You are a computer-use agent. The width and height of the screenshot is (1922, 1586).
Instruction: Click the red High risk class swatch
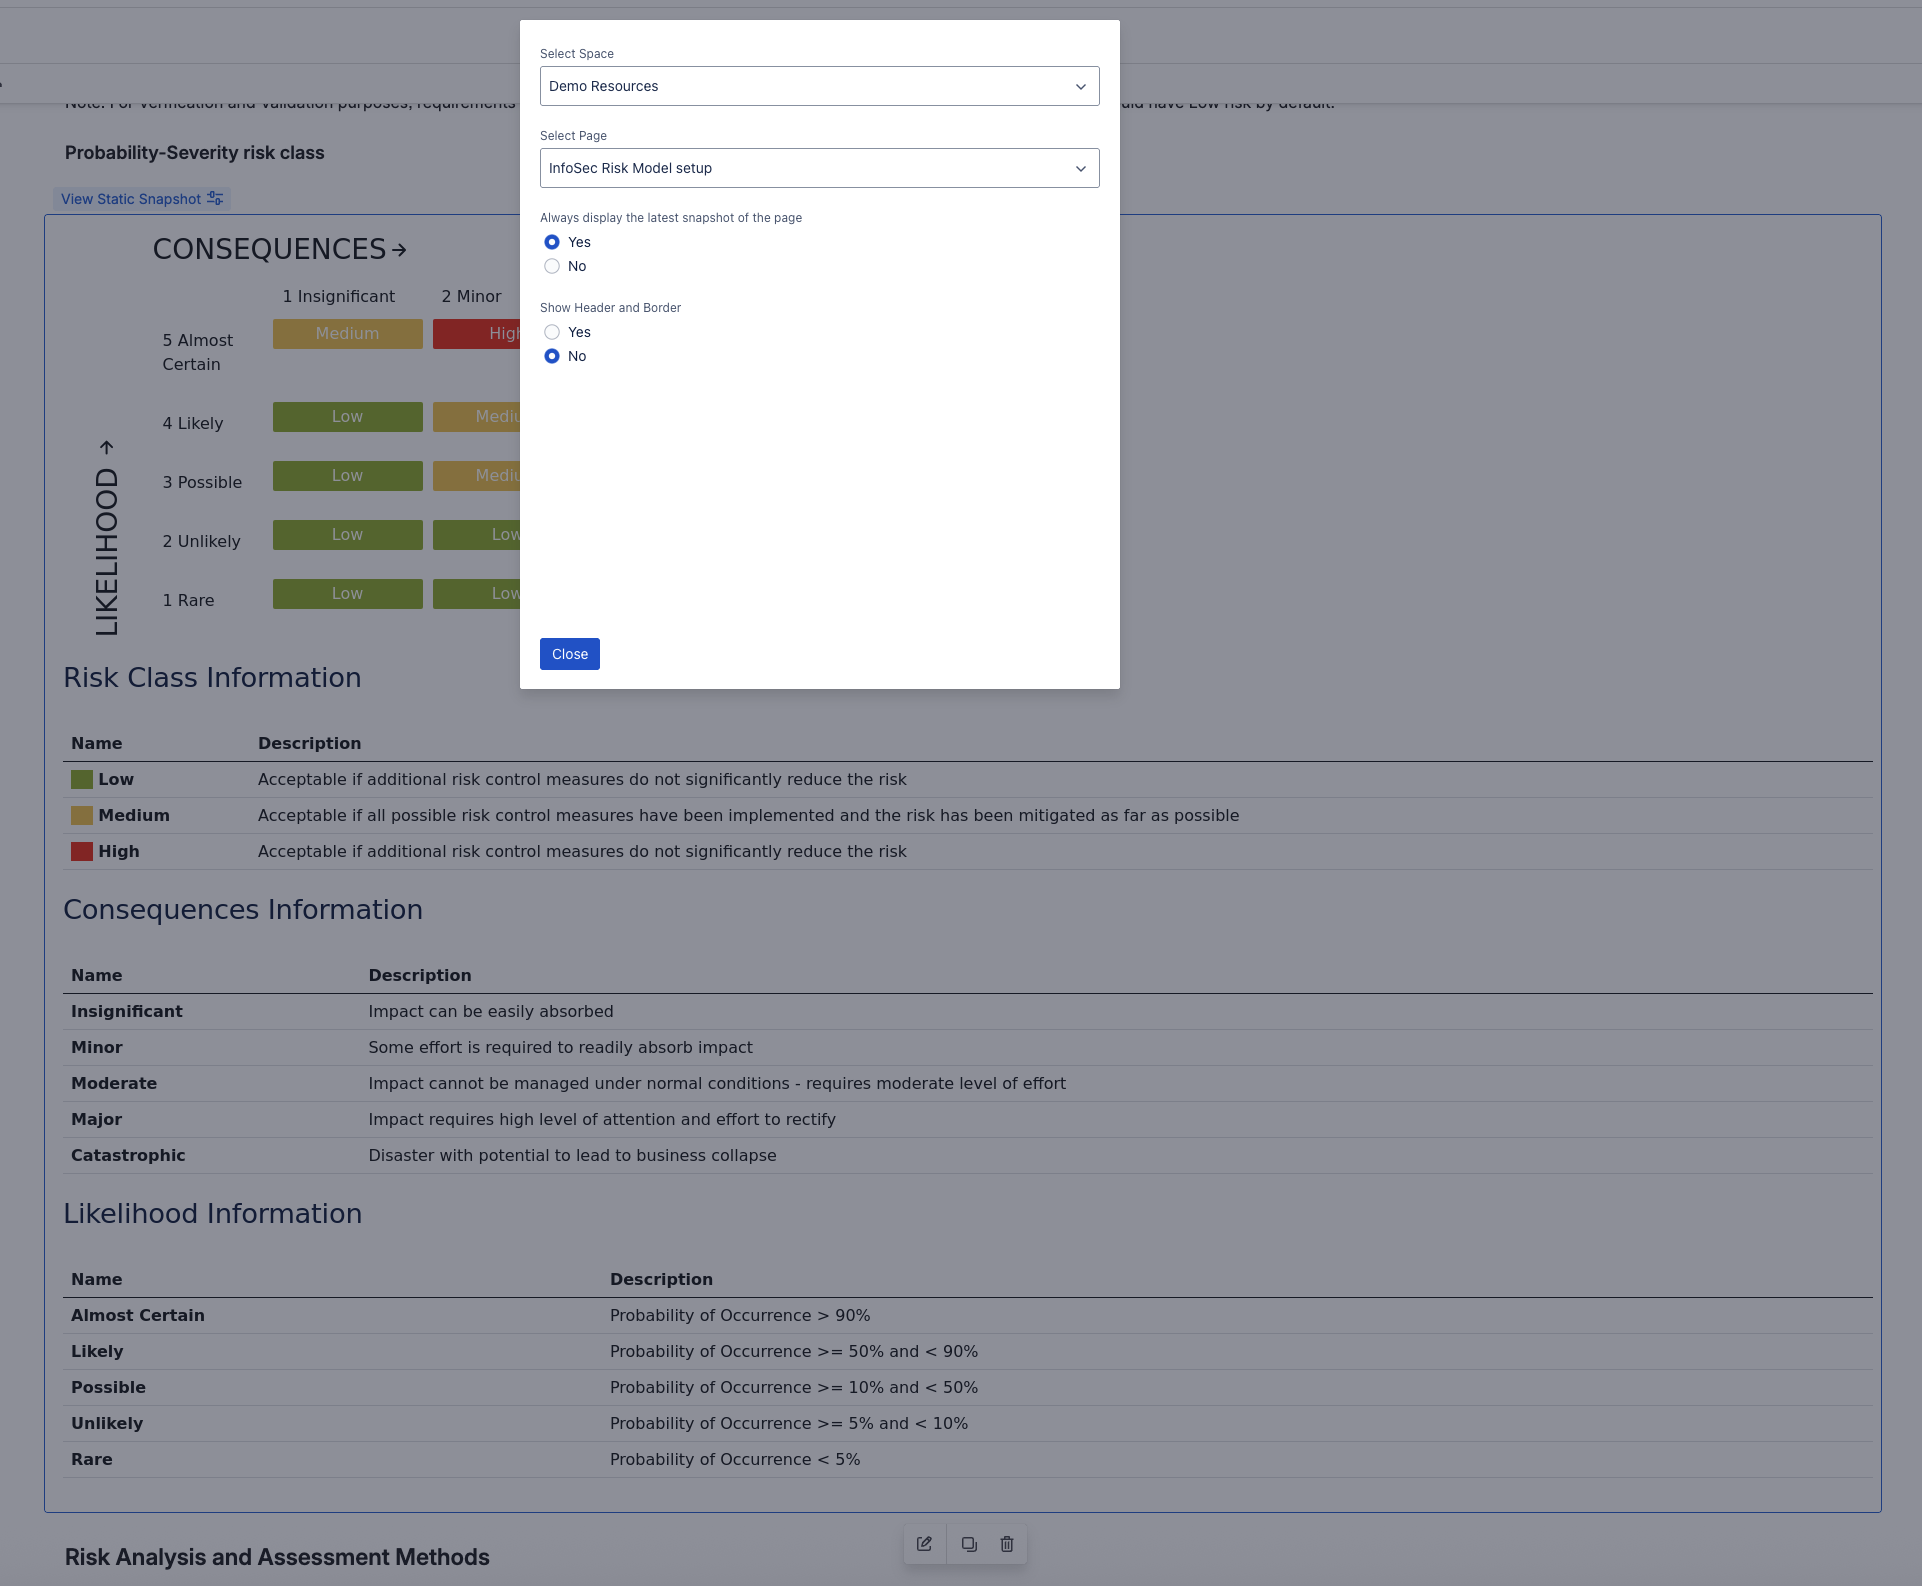pos(82,851)
